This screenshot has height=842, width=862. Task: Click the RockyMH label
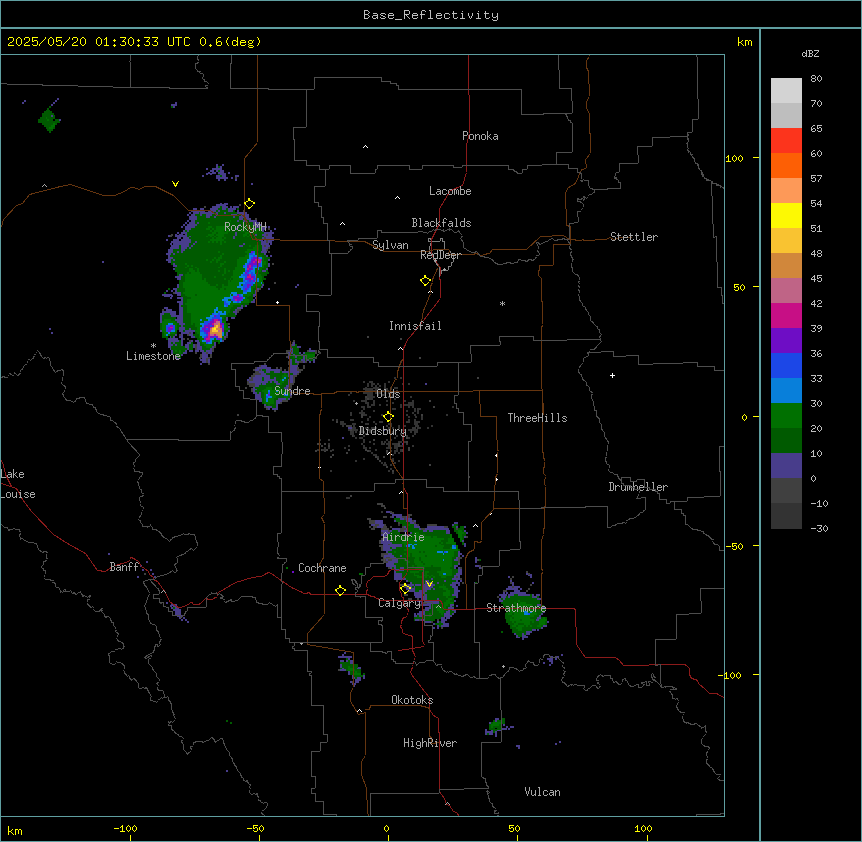point(245,226)
